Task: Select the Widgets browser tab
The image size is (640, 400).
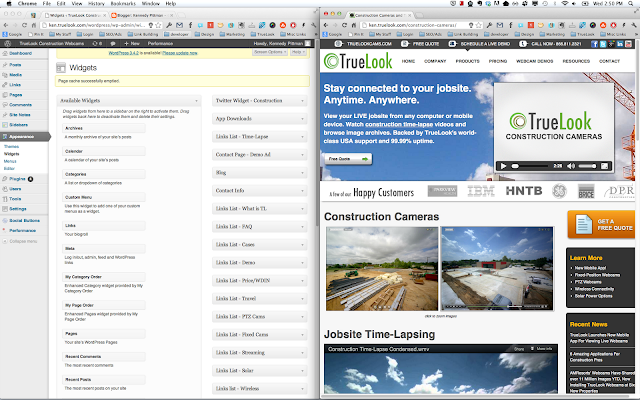Action: (75, 15)
